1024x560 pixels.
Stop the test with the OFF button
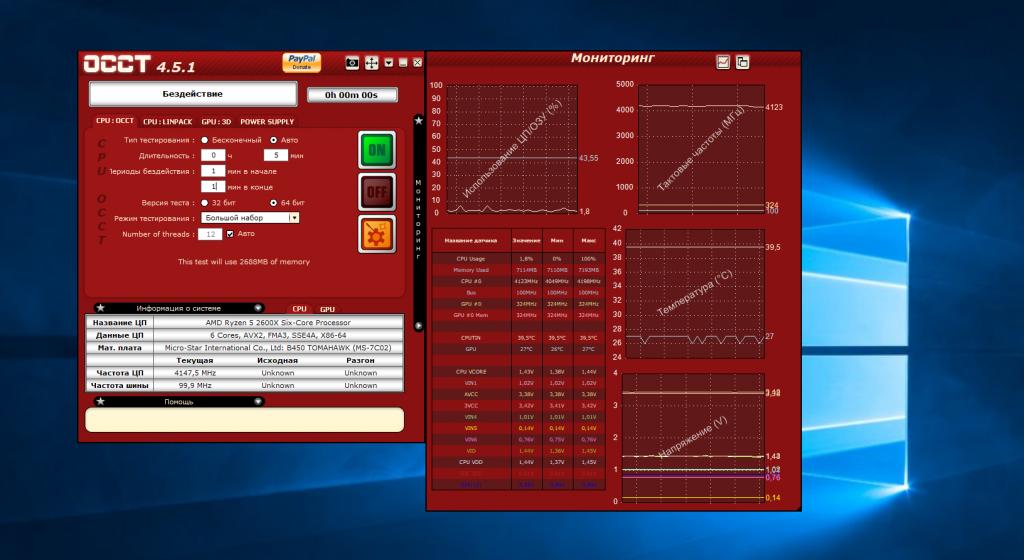point(377,192)
